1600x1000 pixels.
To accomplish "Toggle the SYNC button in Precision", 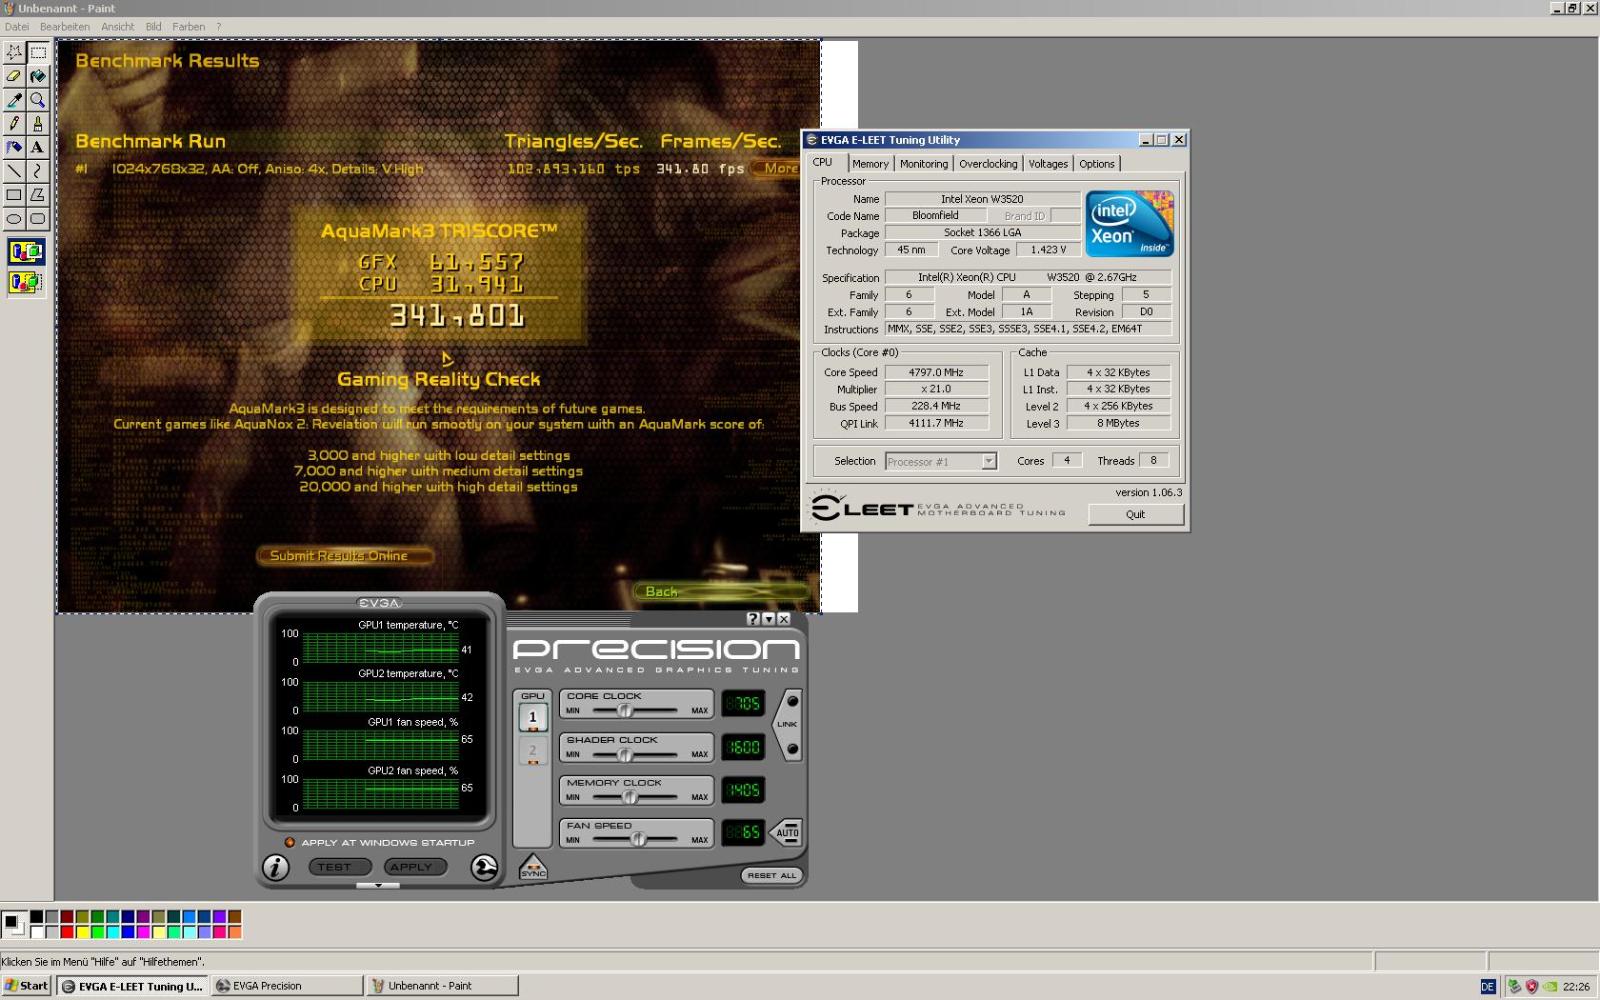I will (533, 867).
